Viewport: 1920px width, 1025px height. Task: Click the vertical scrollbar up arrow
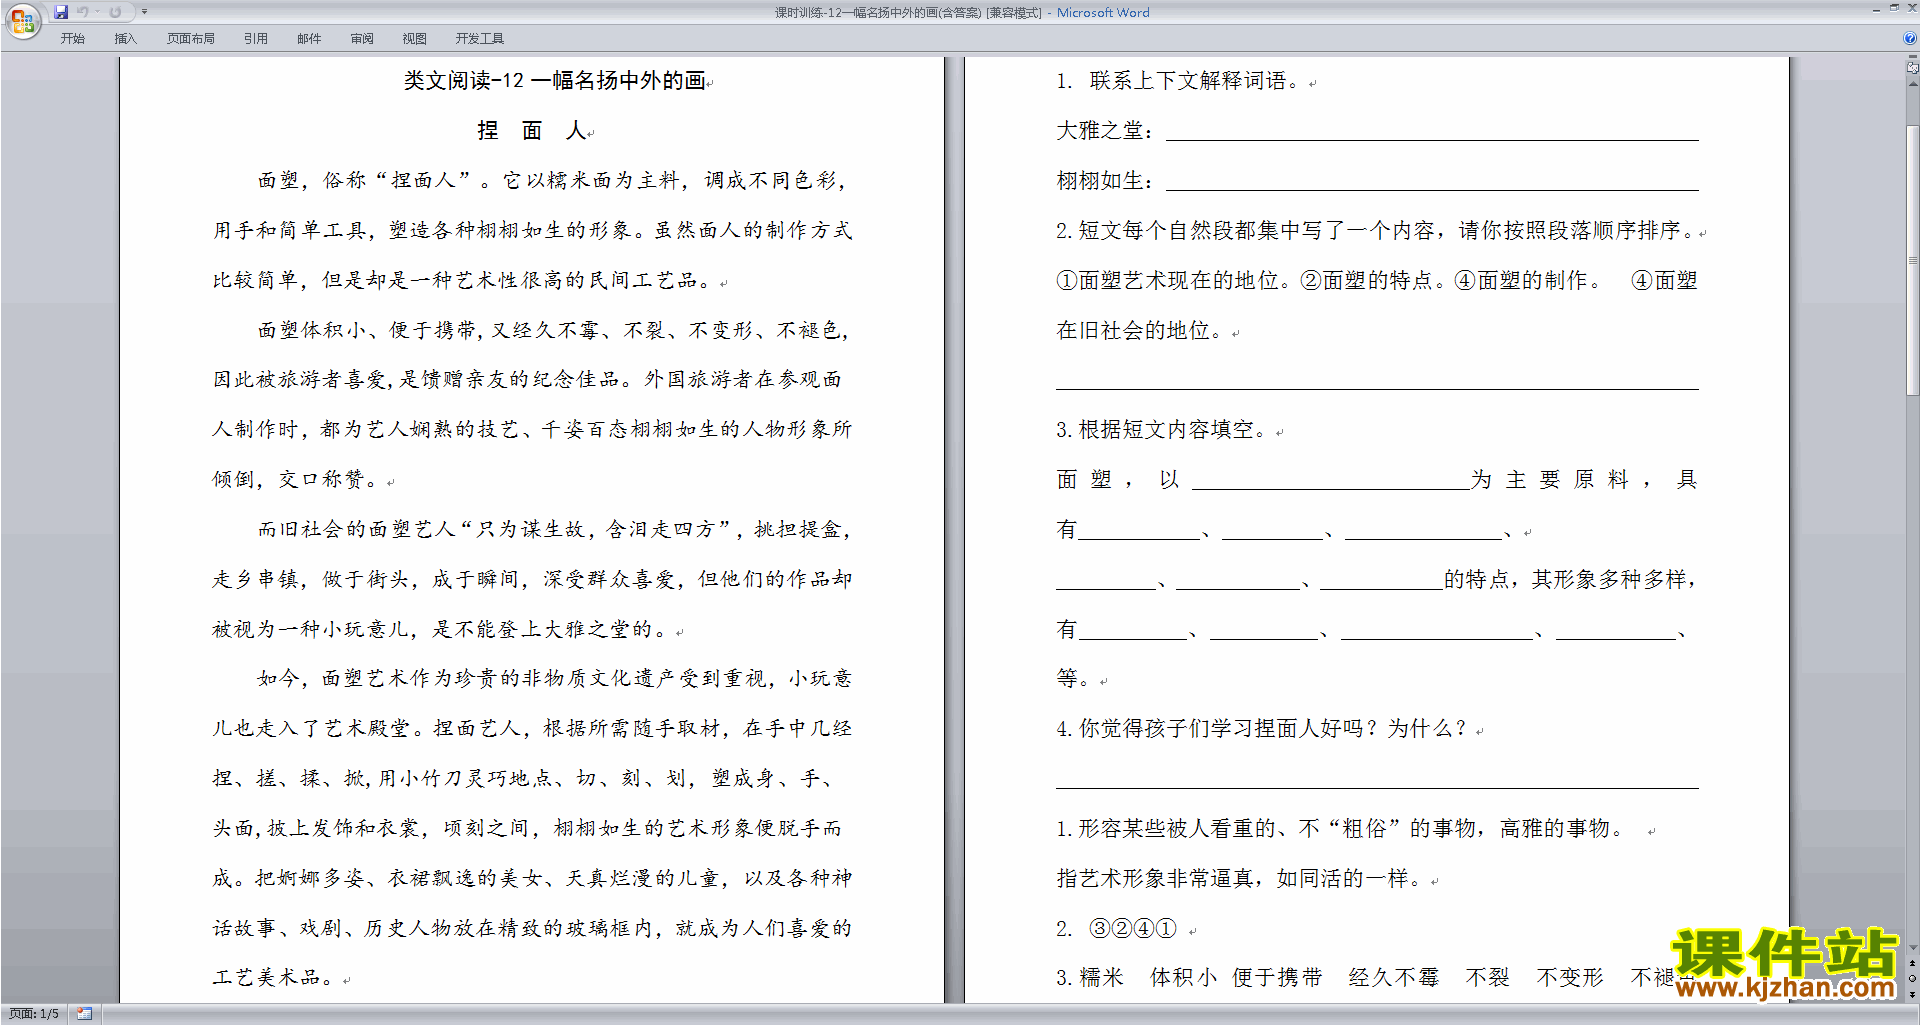coord(1912,83)
